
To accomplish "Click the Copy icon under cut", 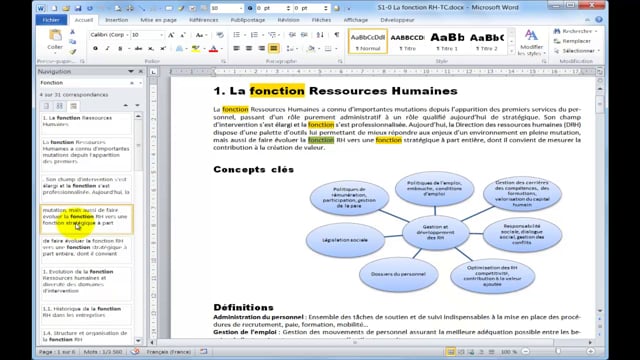I will (72, 42).
